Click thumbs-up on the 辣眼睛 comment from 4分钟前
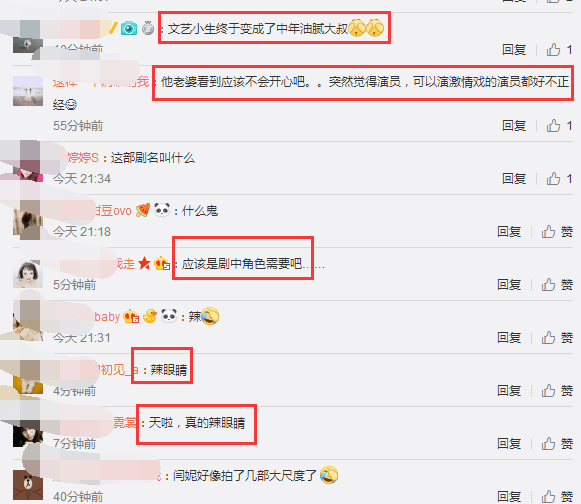Viewport: 581px width, 504px height. [548, 391]
